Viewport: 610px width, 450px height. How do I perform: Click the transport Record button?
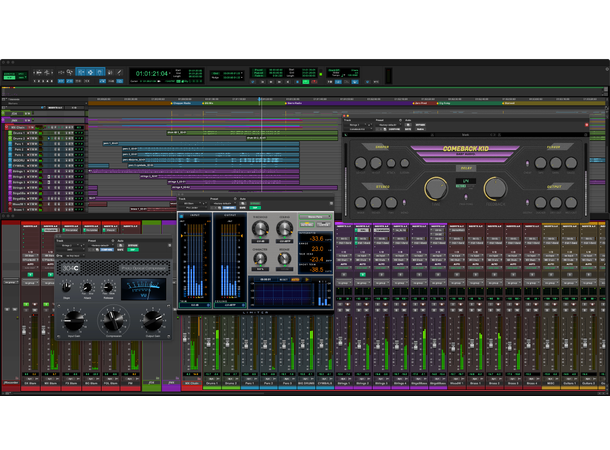coord(314,82)
